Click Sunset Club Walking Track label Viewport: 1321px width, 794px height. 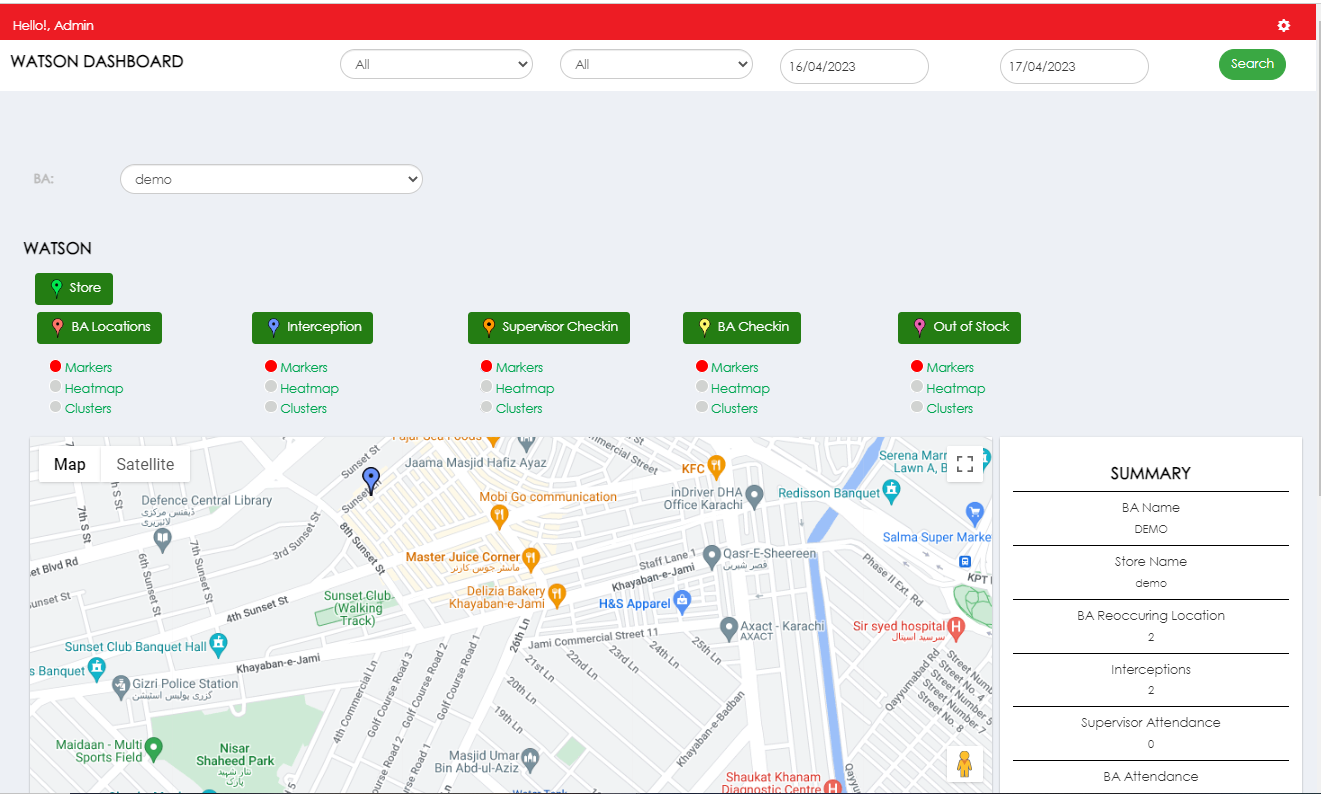pos(359,608)
